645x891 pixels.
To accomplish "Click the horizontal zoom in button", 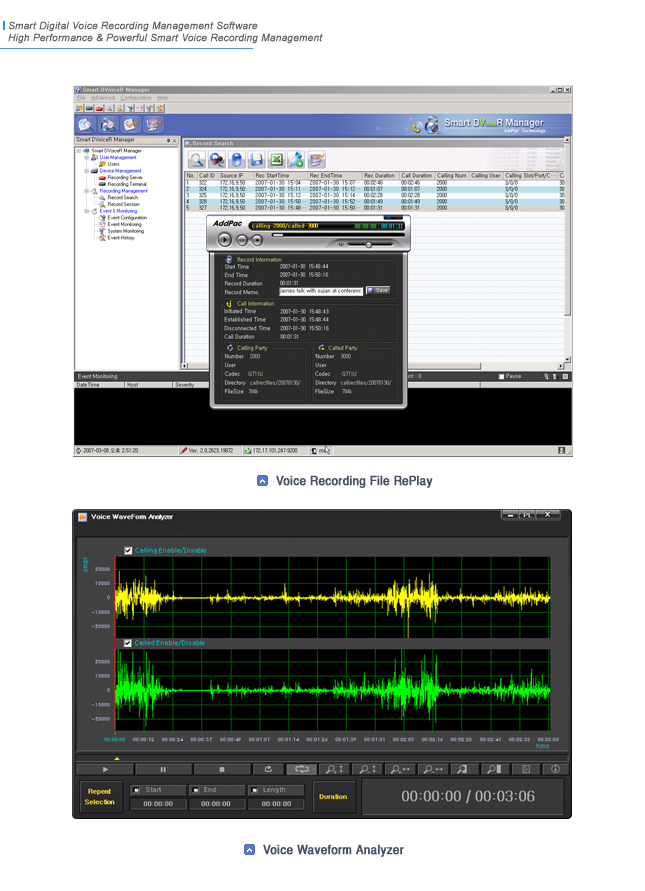I will click(400, 769).
